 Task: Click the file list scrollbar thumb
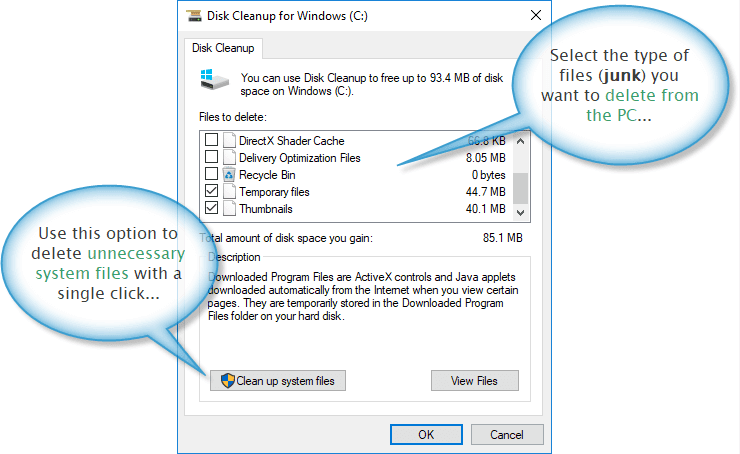[x=521, y=188]
